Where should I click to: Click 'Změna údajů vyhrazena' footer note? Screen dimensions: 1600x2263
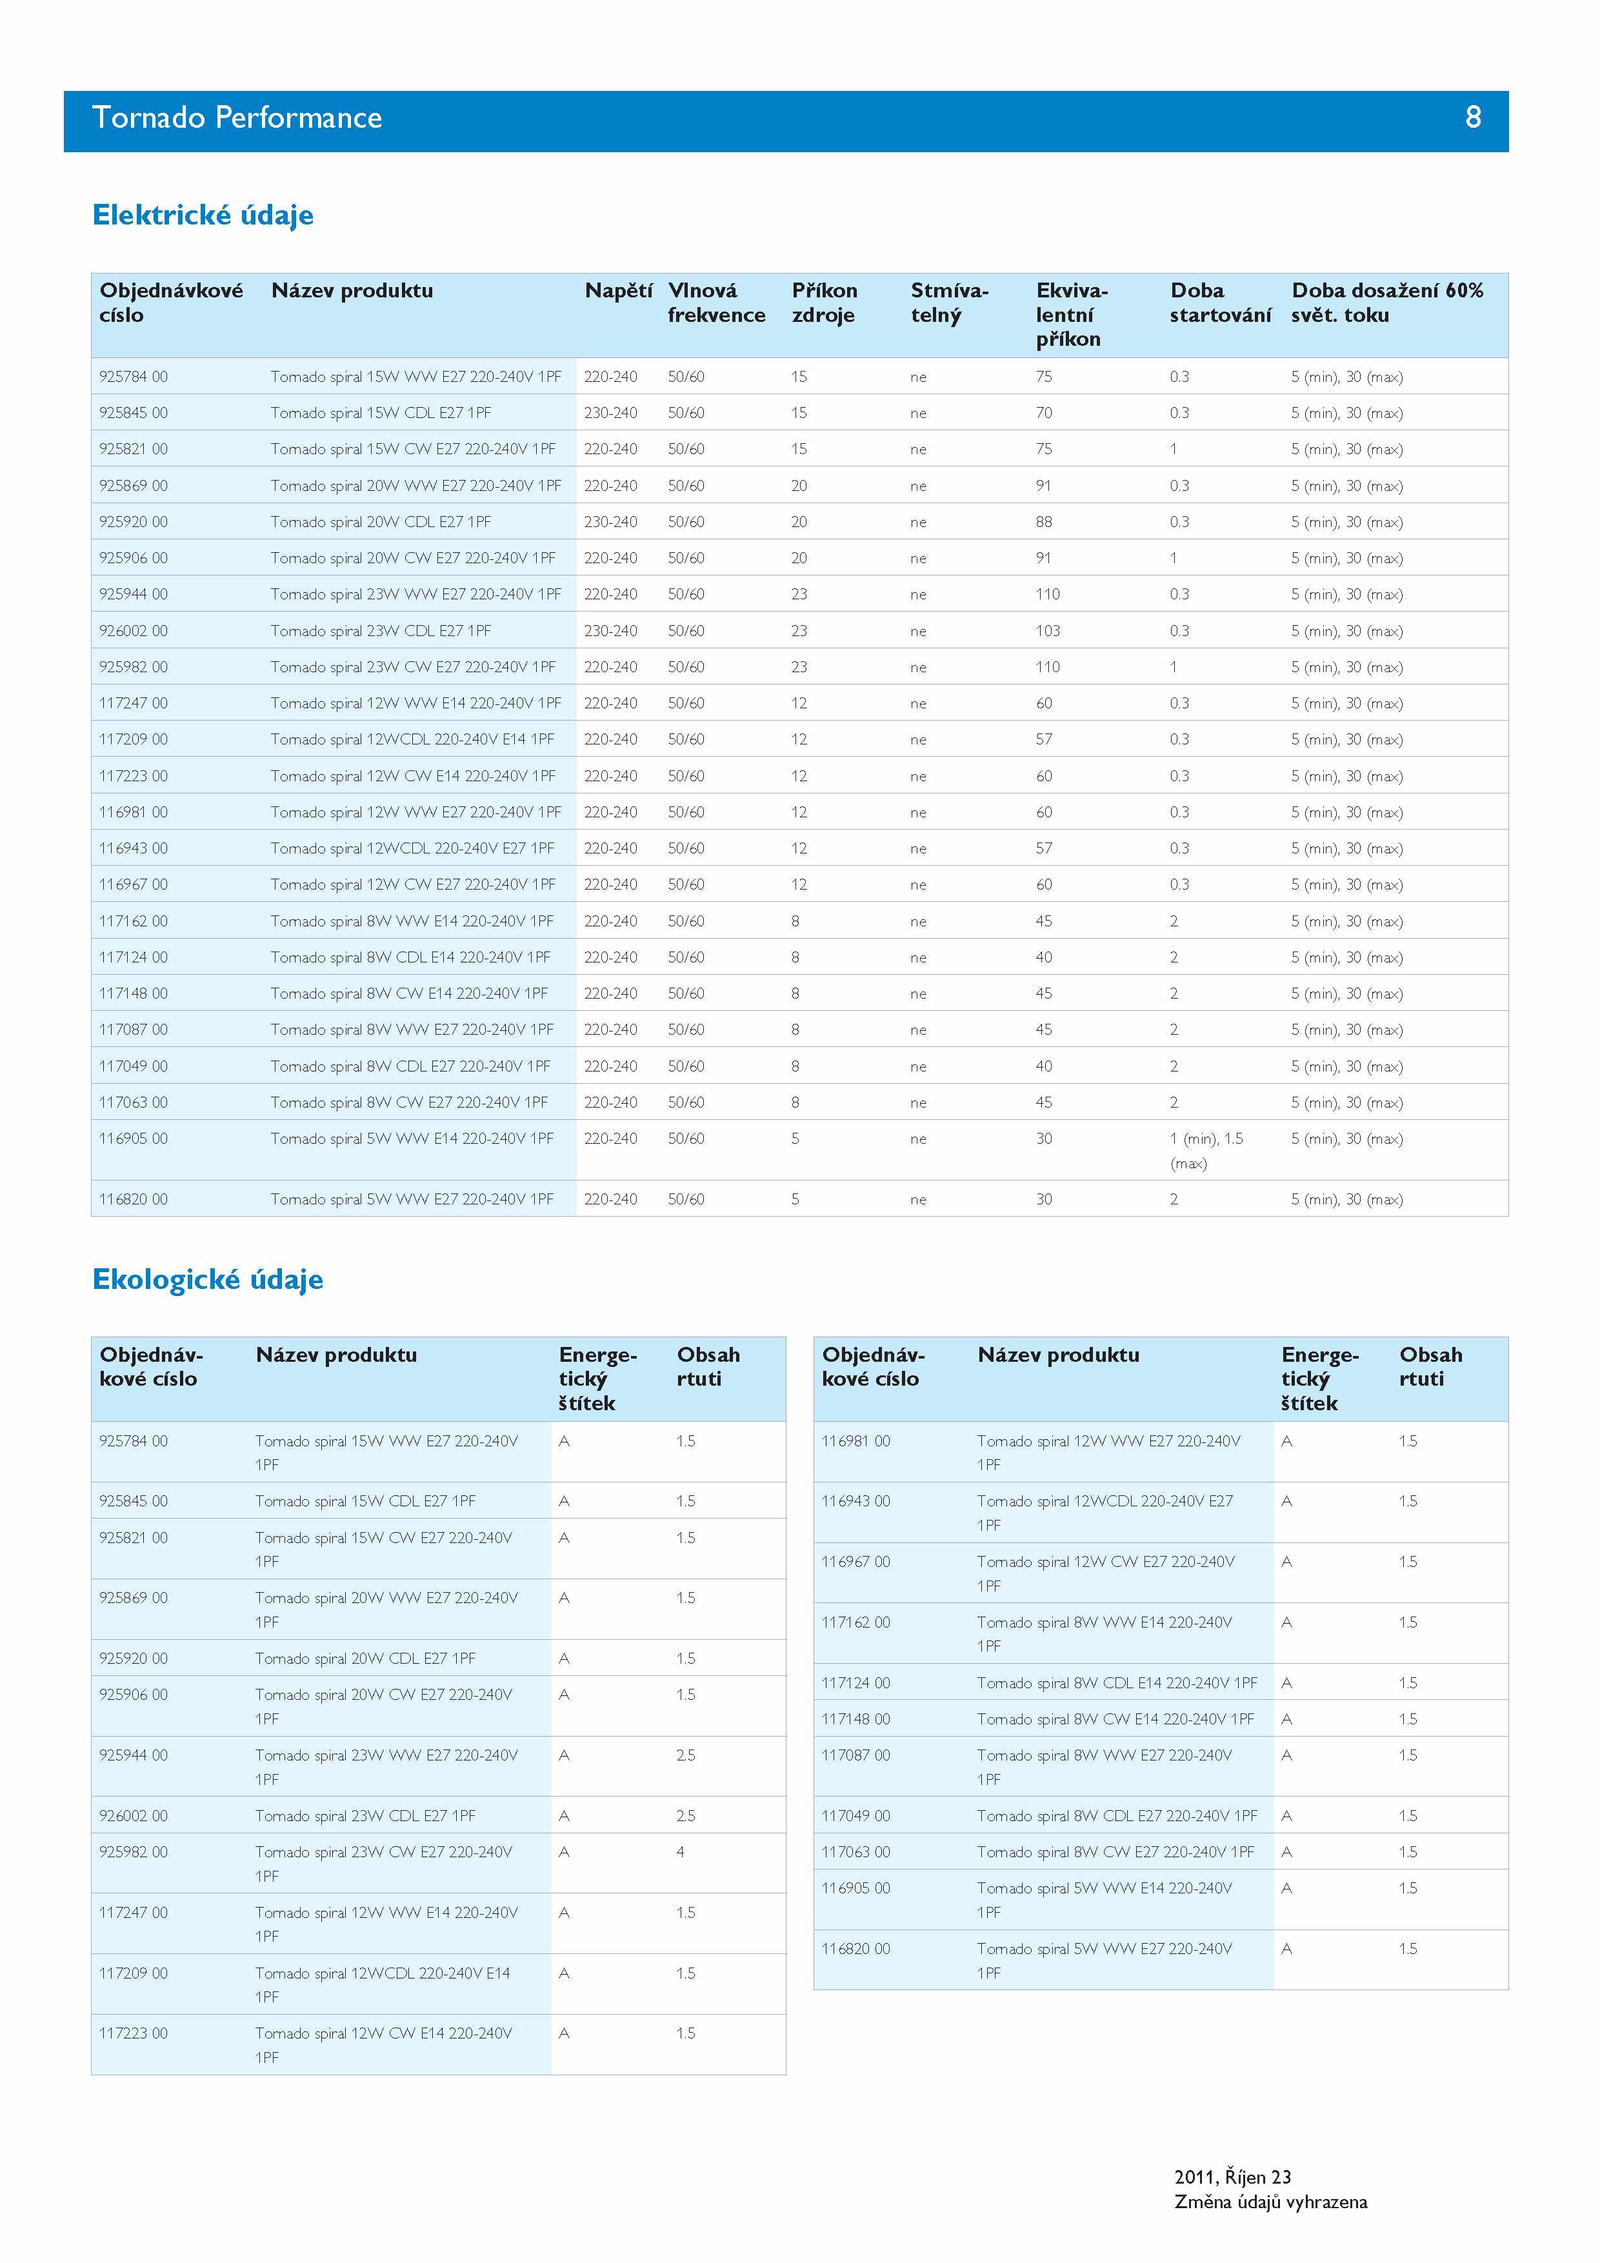pyautogui.click(x=1270, y=2202)
